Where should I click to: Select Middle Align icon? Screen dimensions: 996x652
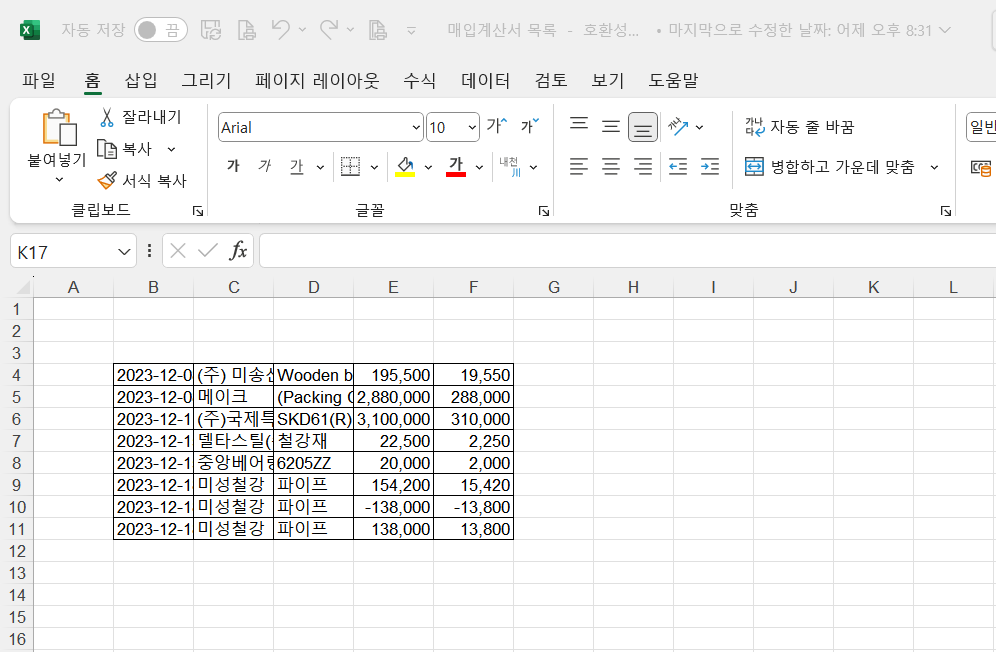point(610,127)
